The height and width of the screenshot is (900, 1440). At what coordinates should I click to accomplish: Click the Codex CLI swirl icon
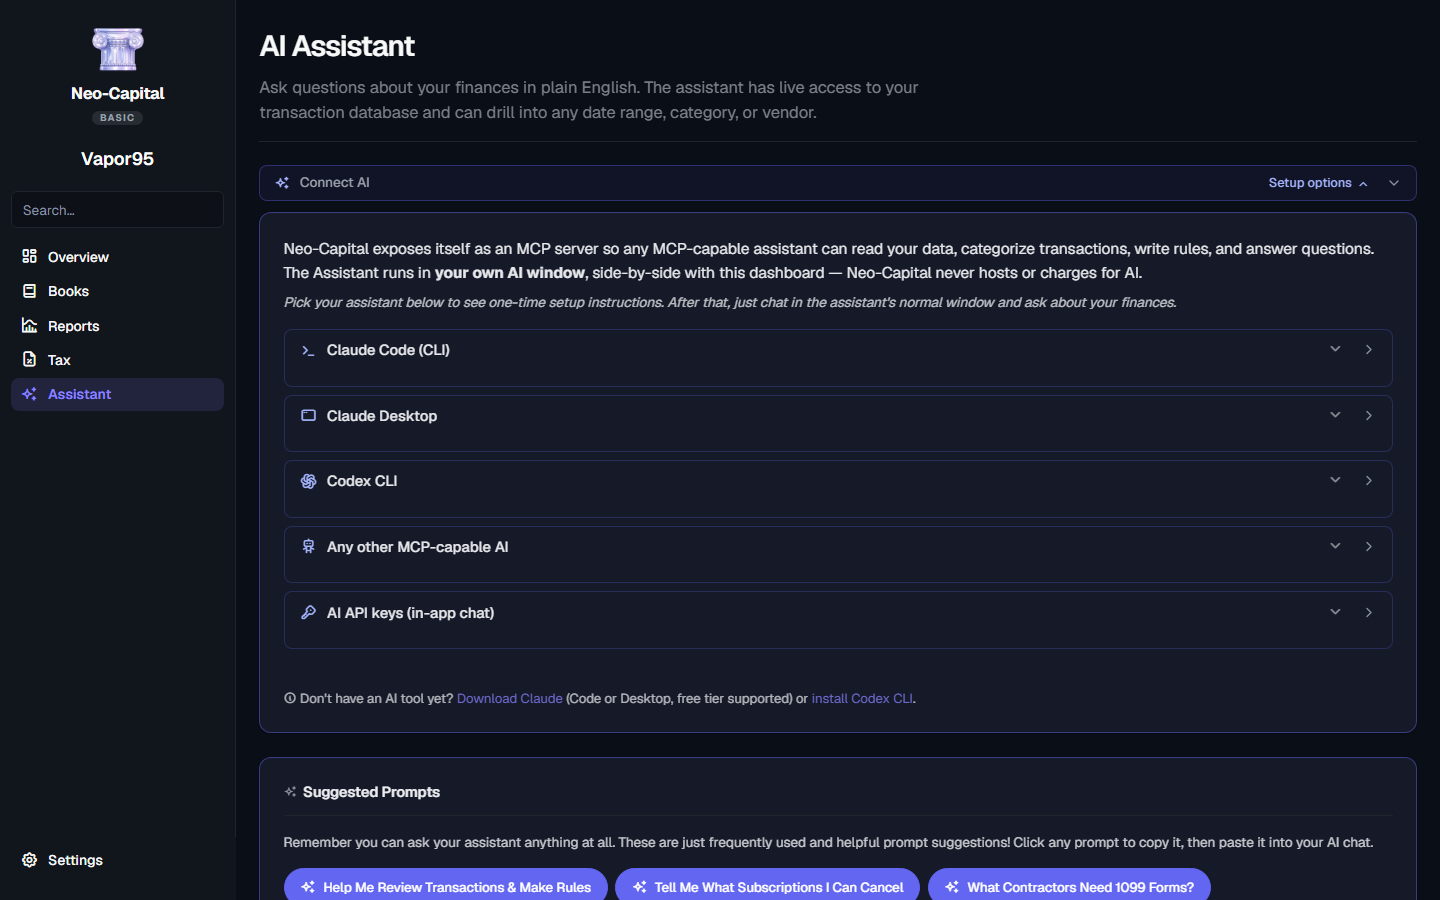(x=308, y=481)
